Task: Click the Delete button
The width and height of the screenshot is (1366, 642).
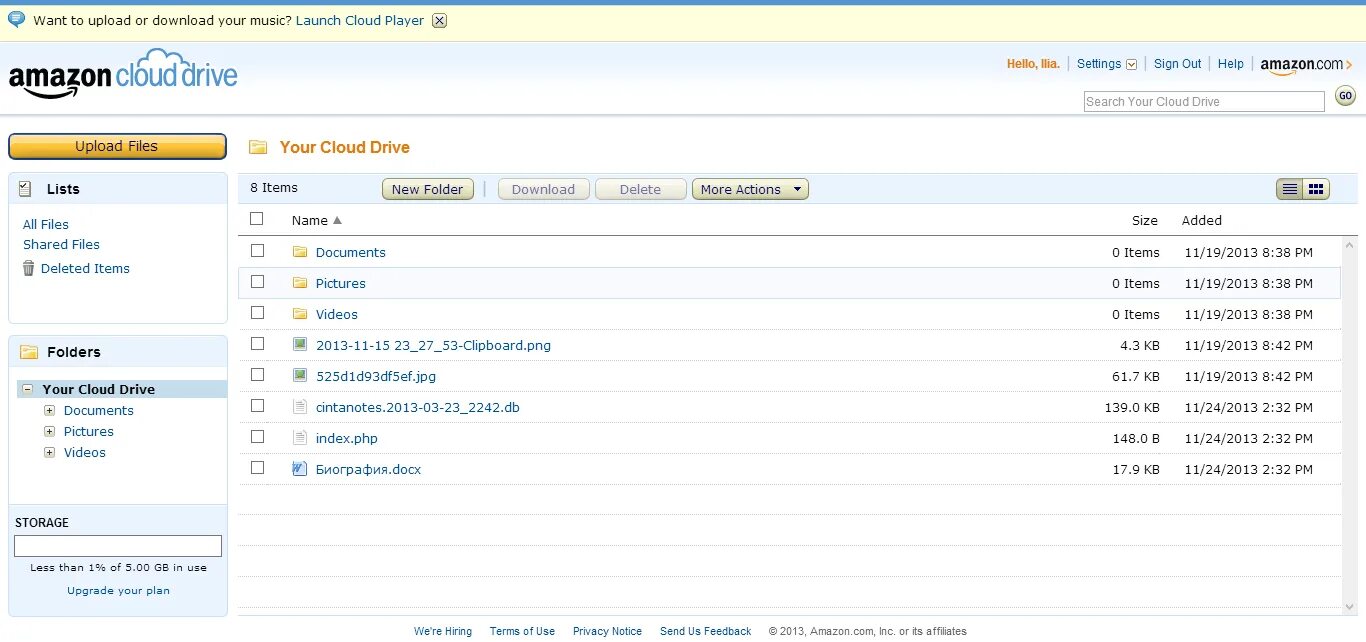Action: pyautogui.click(x=641, y=189)
